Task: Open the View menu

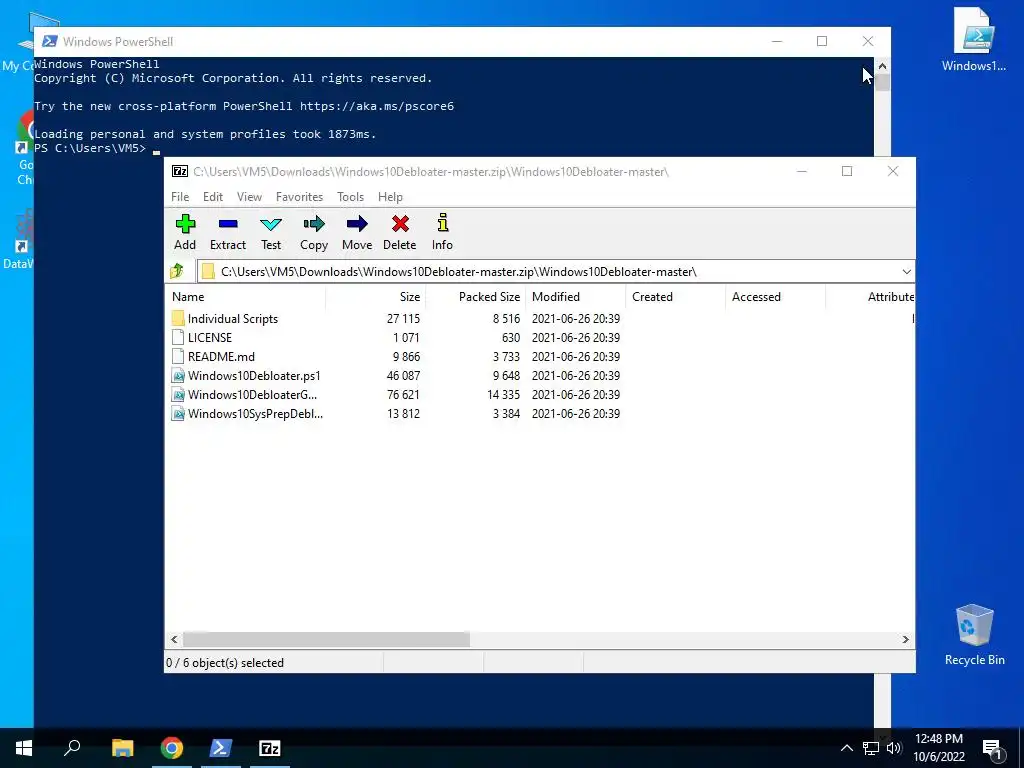Action: pos(249,197)
